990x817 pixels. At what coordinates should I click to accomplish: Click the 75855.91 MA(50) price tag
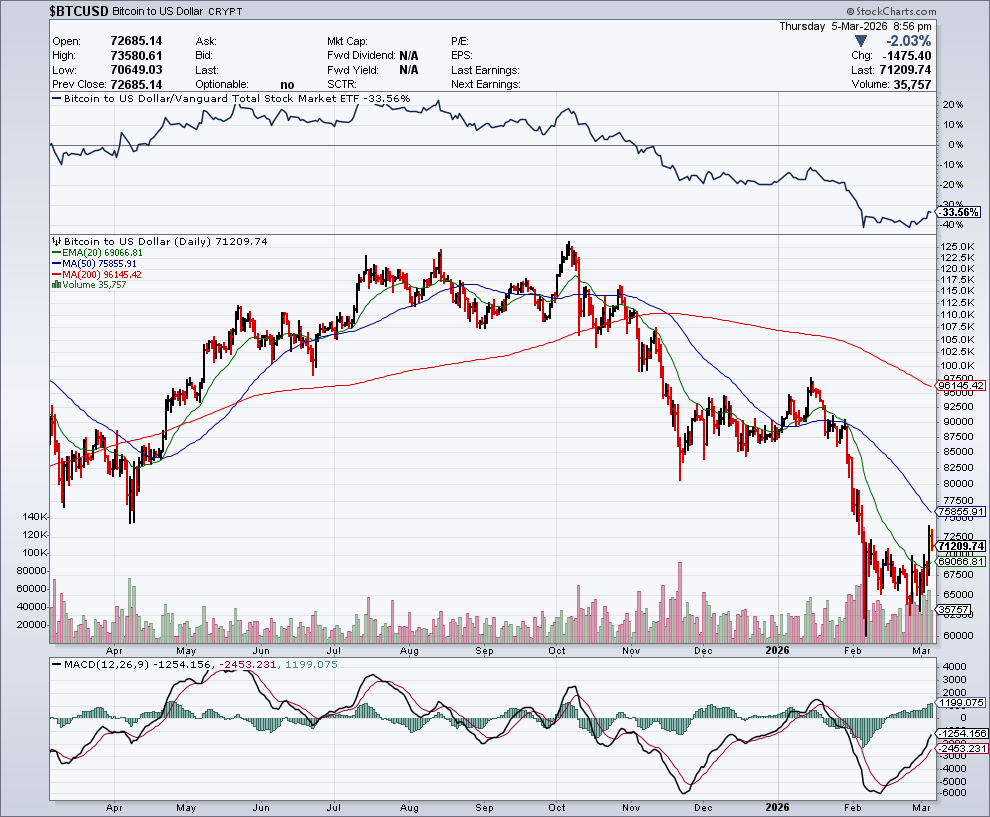point(962,510)
